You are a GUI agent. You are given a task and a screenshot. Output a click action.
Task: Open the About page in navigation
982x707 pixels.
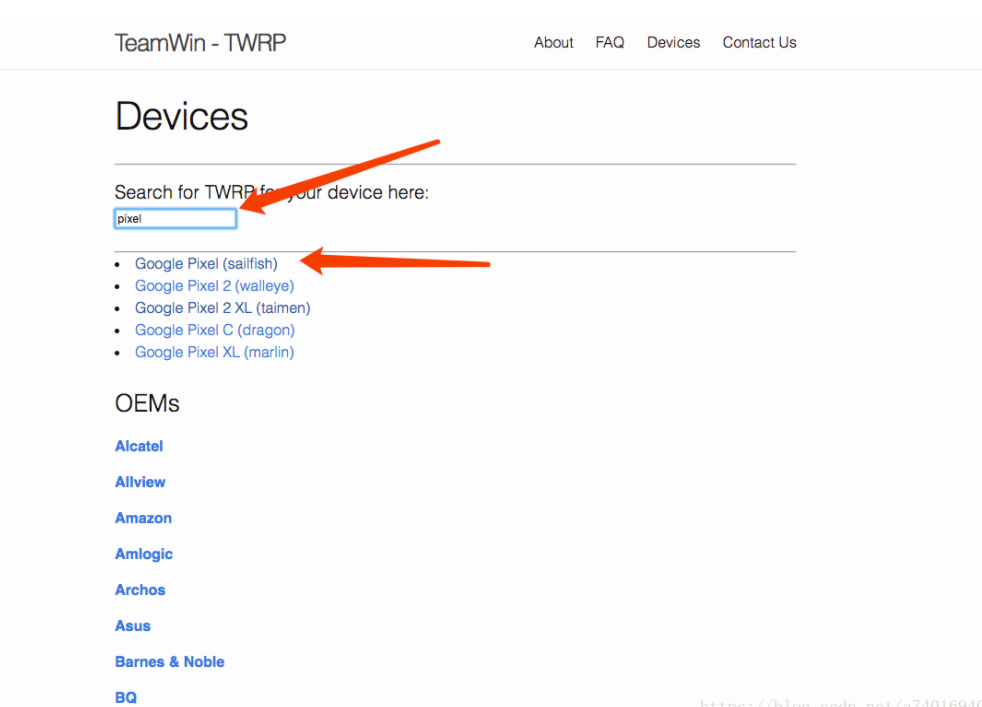click(553, 43)
